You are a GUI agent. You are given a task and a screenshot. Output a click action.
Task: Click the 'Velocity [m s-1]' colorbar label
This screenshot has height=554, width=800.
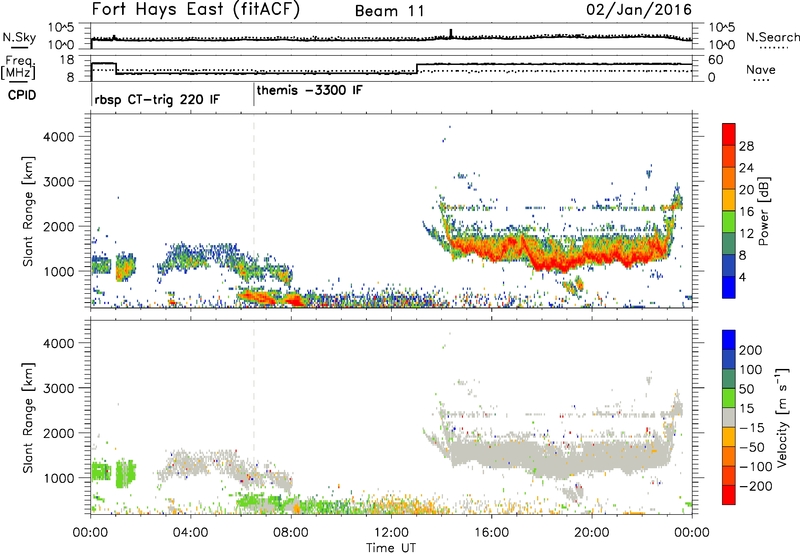pos(782,418)
